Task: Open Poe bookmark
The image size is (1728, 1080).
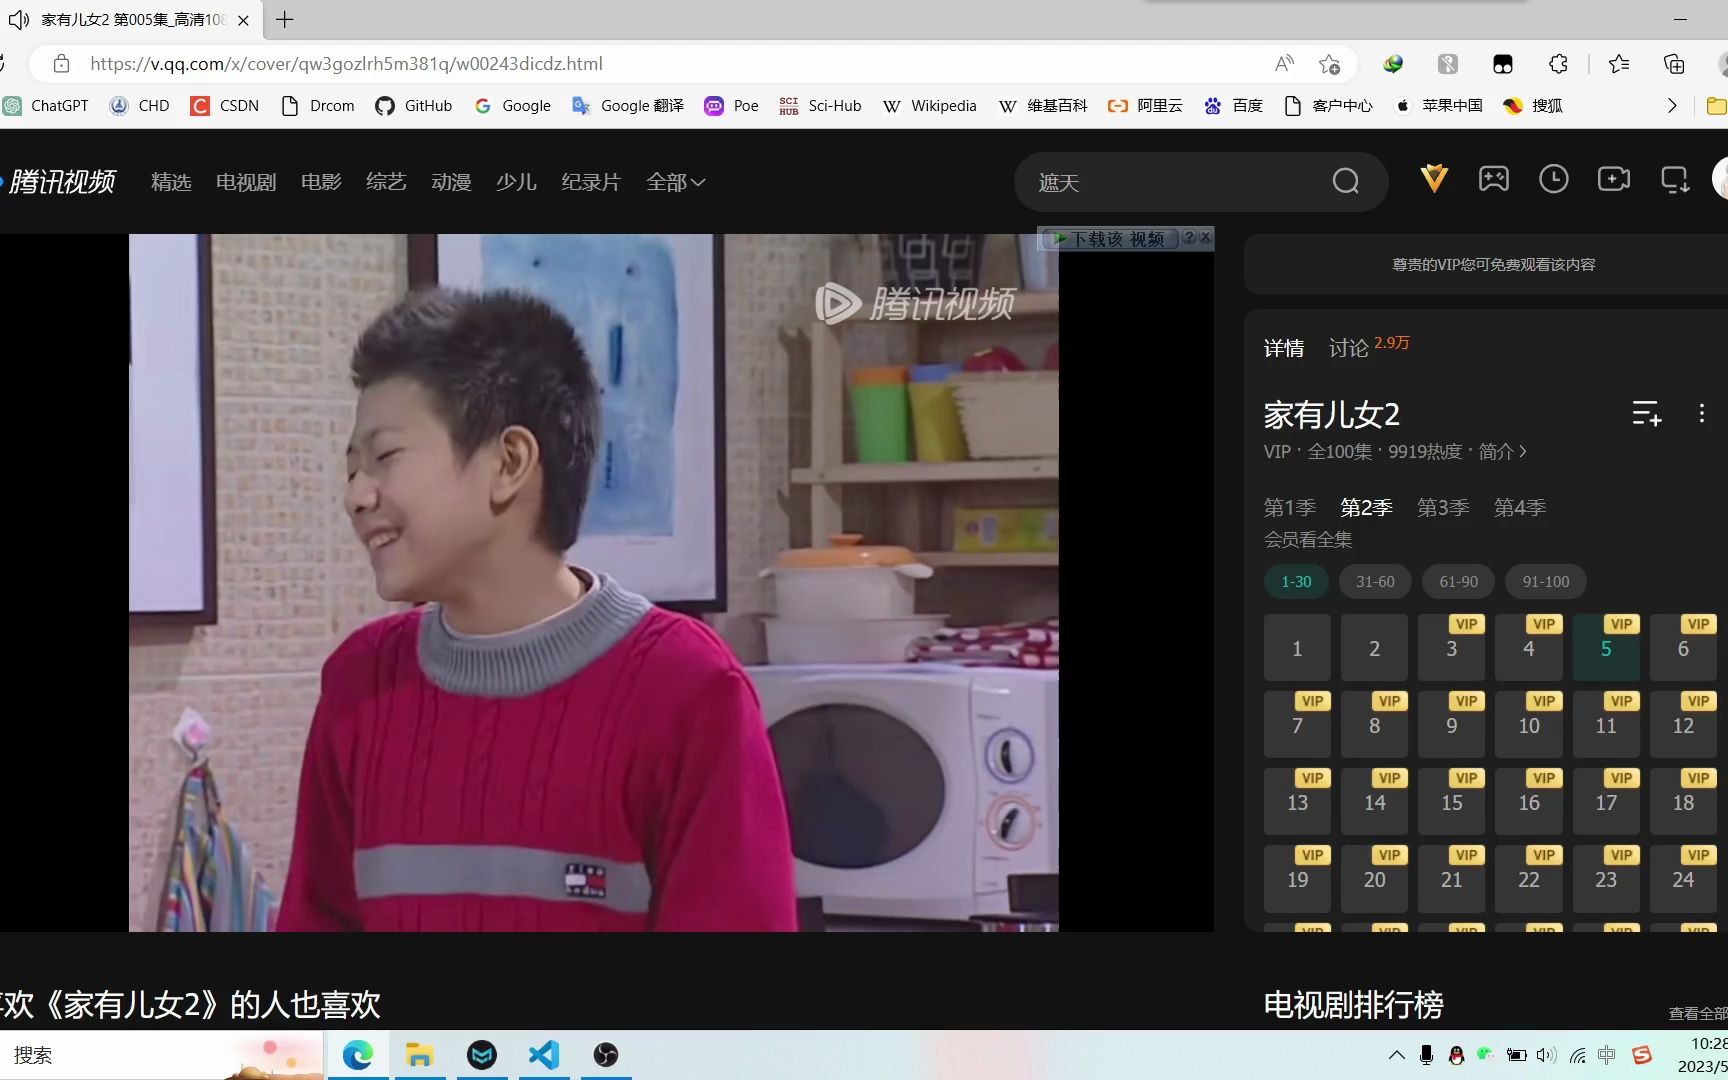Action: coord(731,105)
